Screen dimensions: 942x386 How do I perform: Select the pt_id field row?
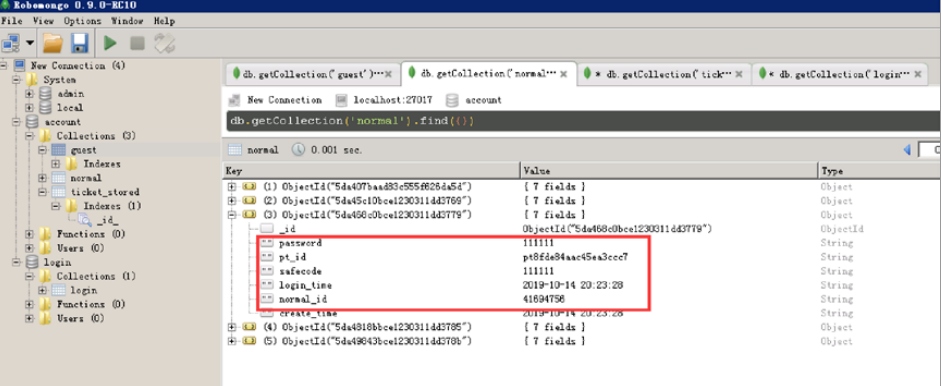582,257
